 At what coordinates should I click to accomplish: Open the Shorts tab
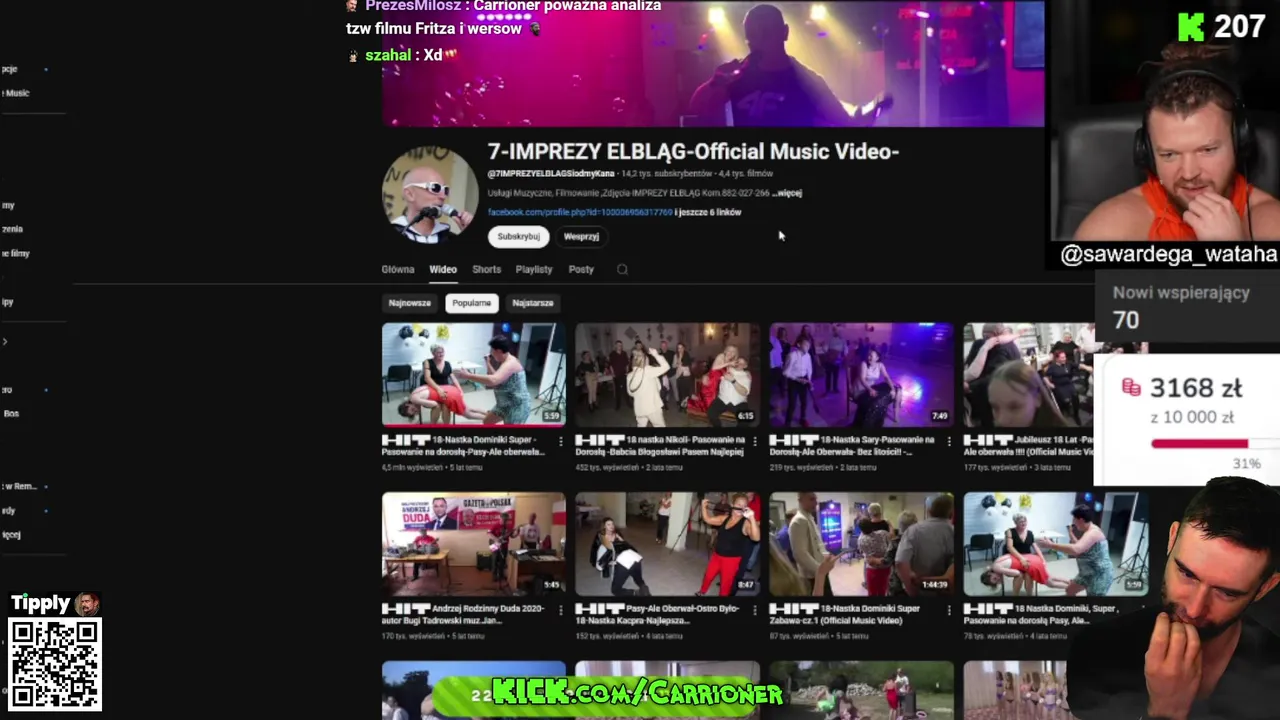tap(486, 269)
